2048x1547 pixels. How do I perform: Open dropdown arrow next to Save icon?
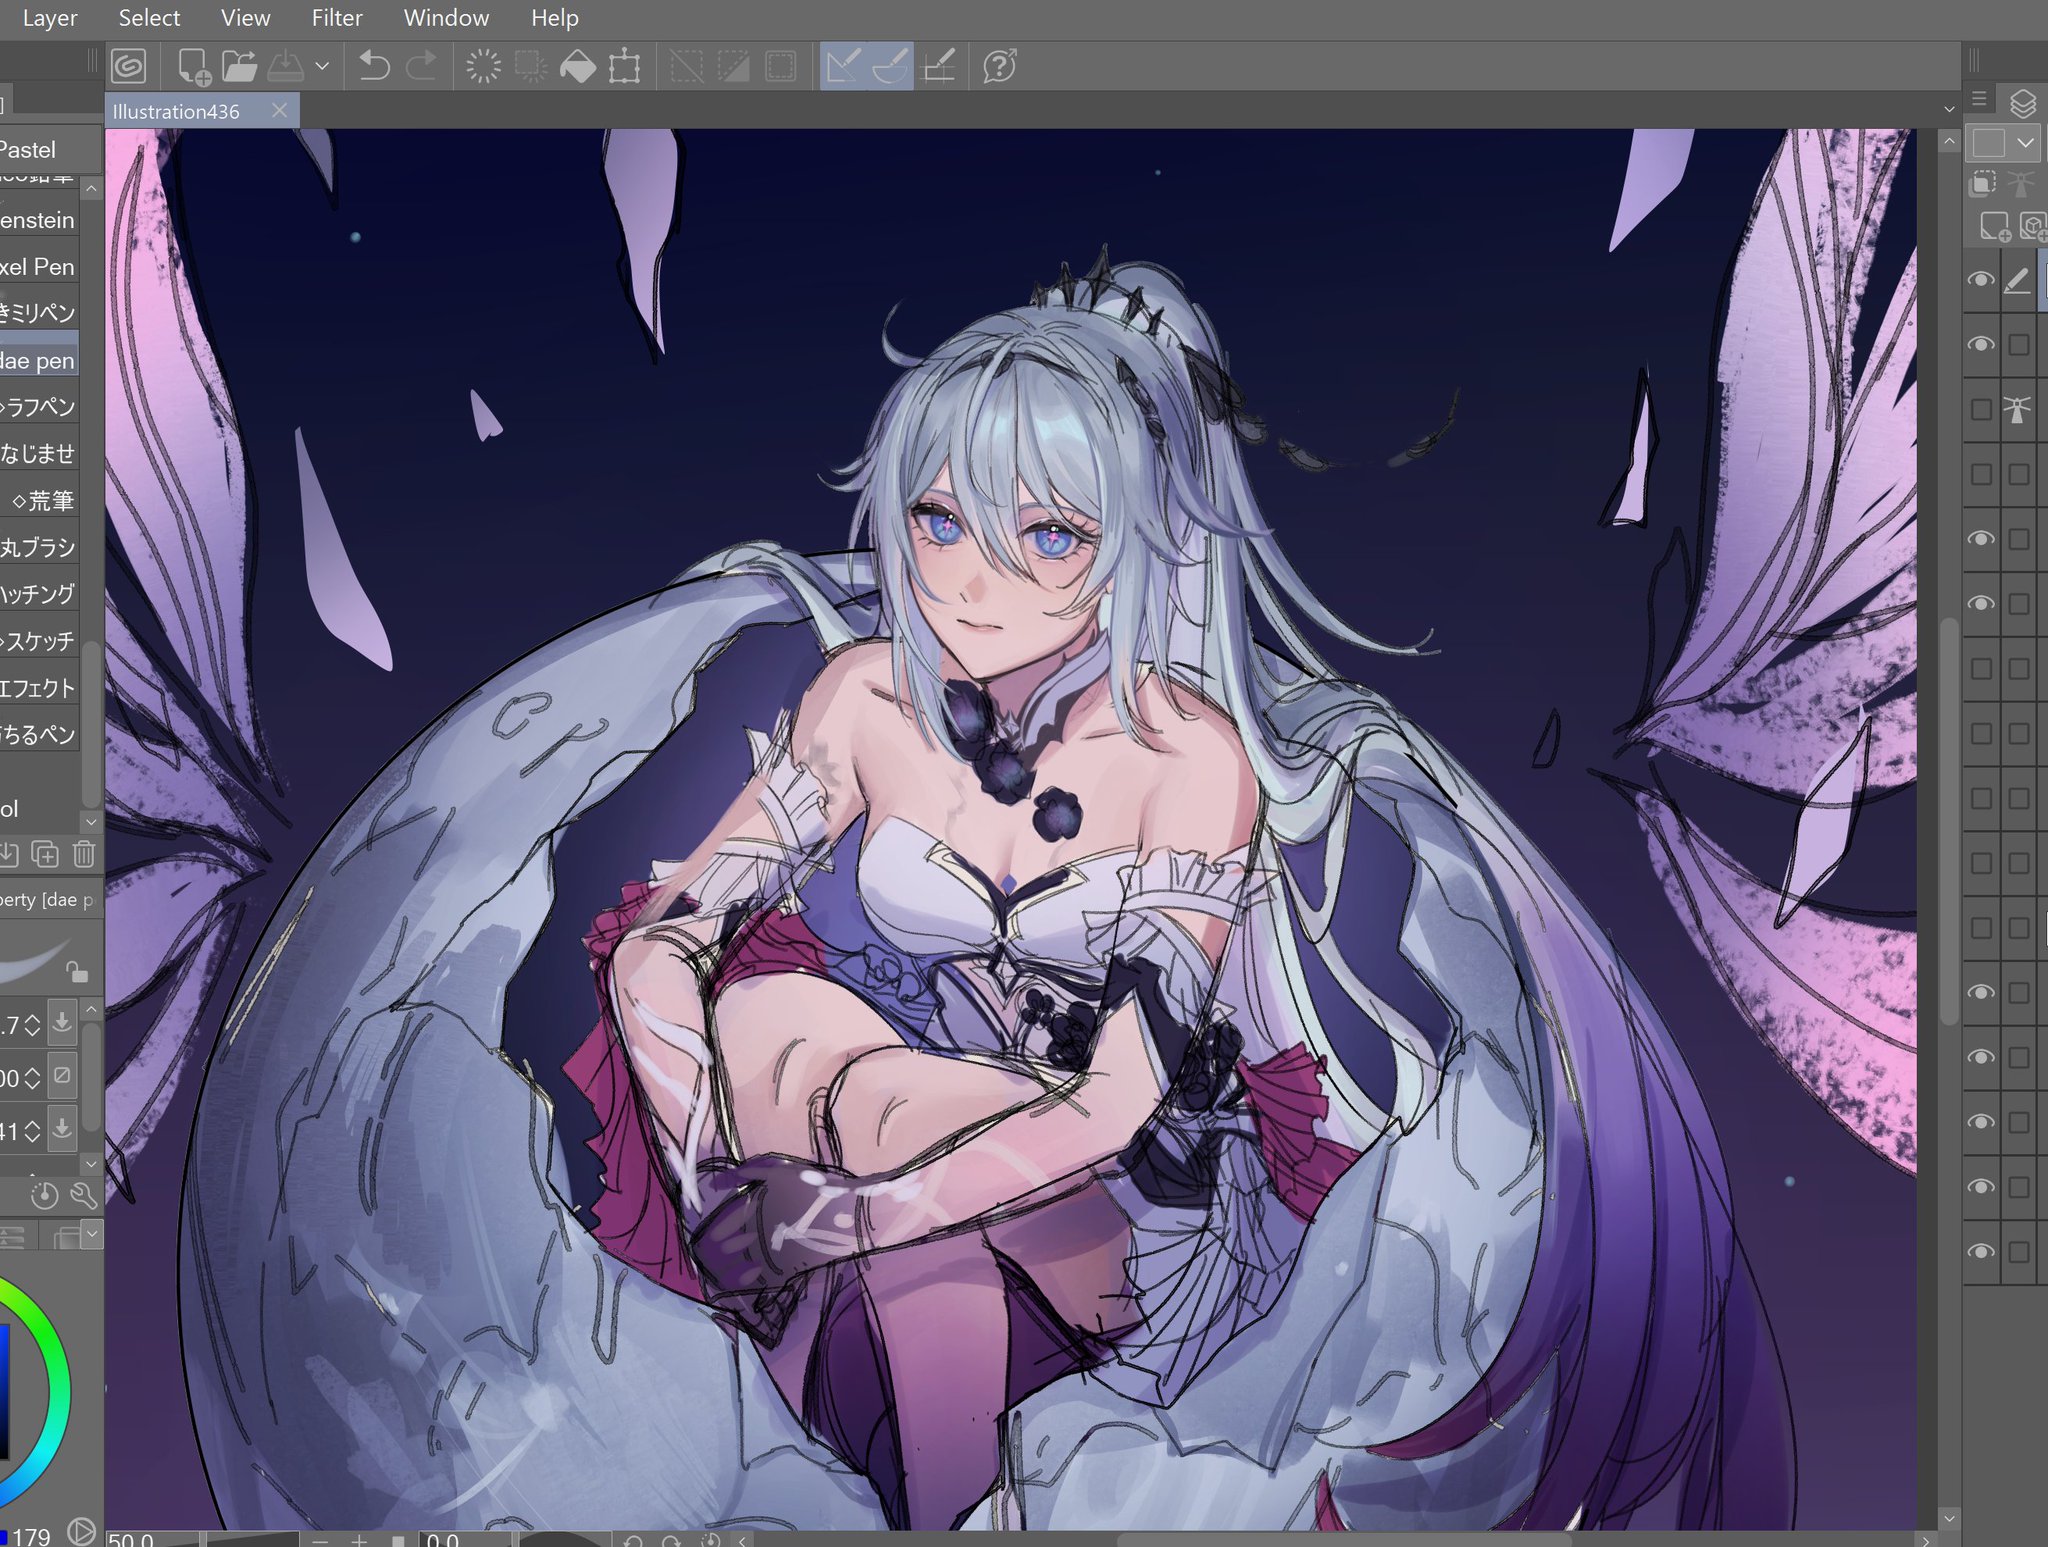[x=322, y=67]
